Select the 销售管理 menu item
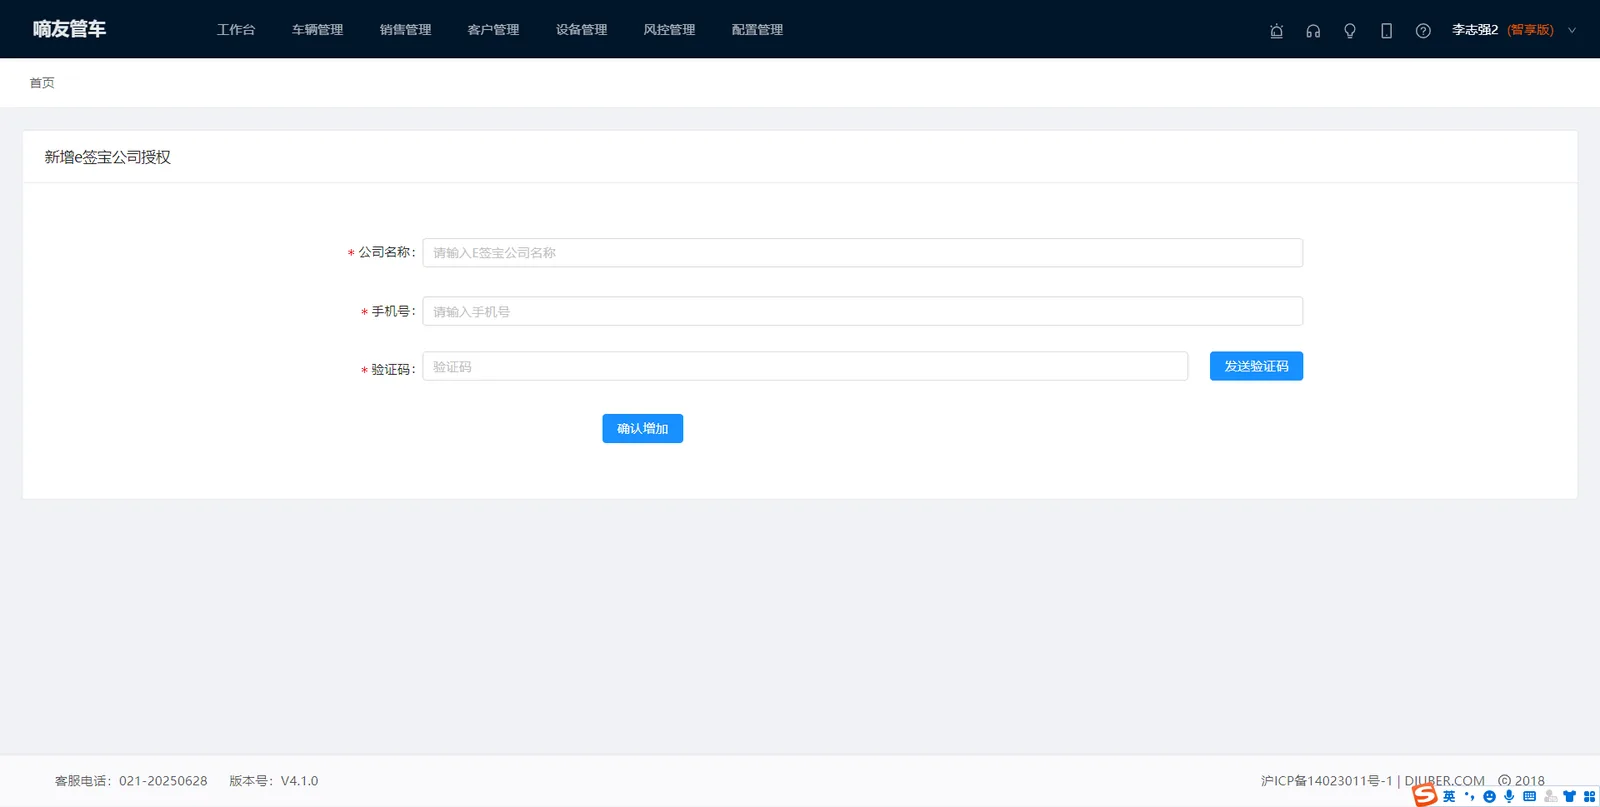 click(x=405, y=30)
